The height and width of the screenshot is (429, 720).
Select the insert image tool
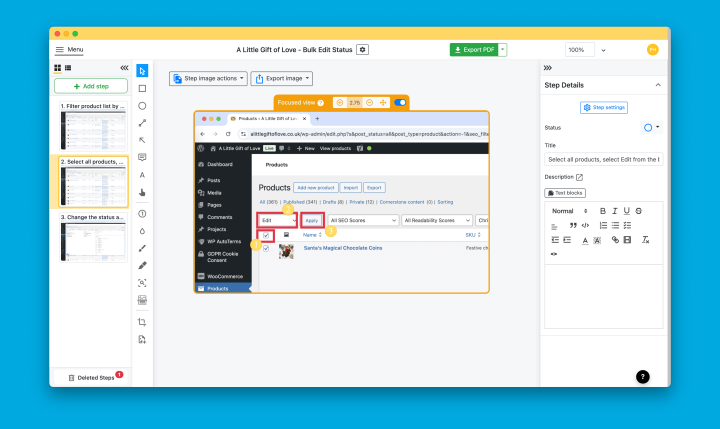[142, 300]
